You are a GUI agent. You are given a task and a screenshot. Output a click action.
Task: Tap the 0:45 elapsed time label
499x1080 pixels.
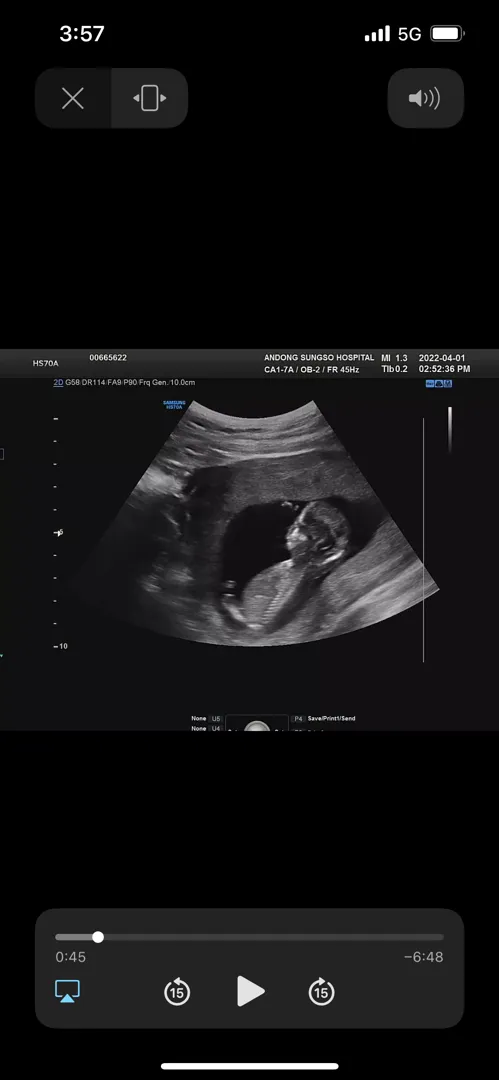(70, 957)
